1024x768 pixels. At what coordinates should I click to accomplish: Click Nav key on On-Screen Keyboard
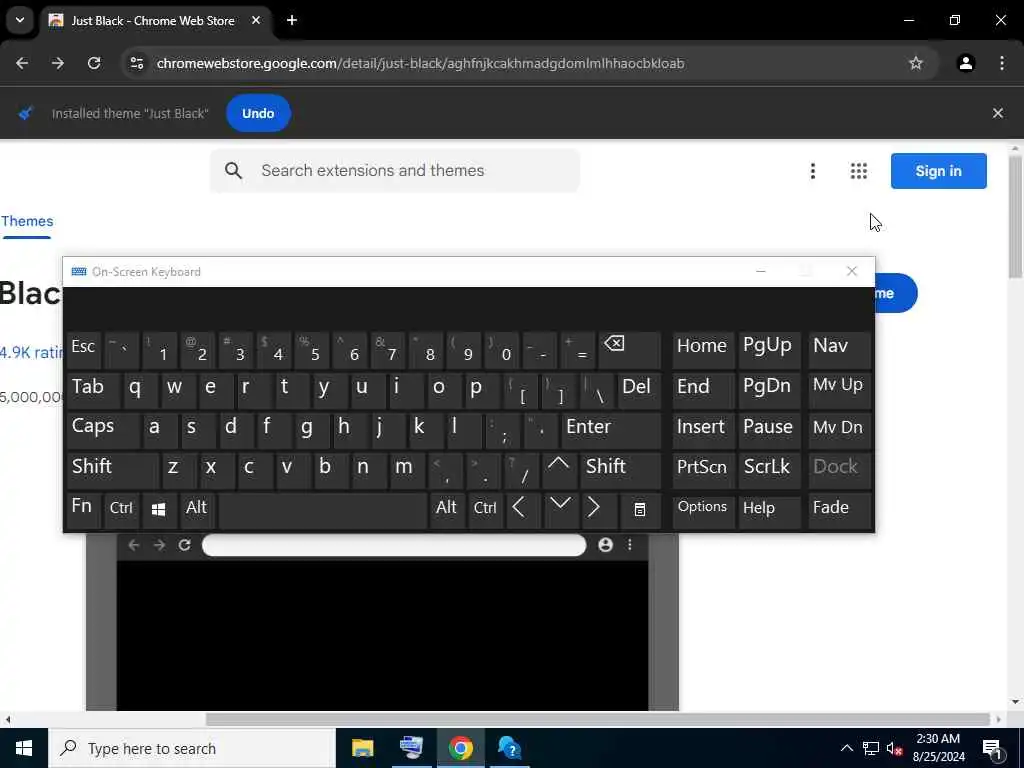click(839, 350)
